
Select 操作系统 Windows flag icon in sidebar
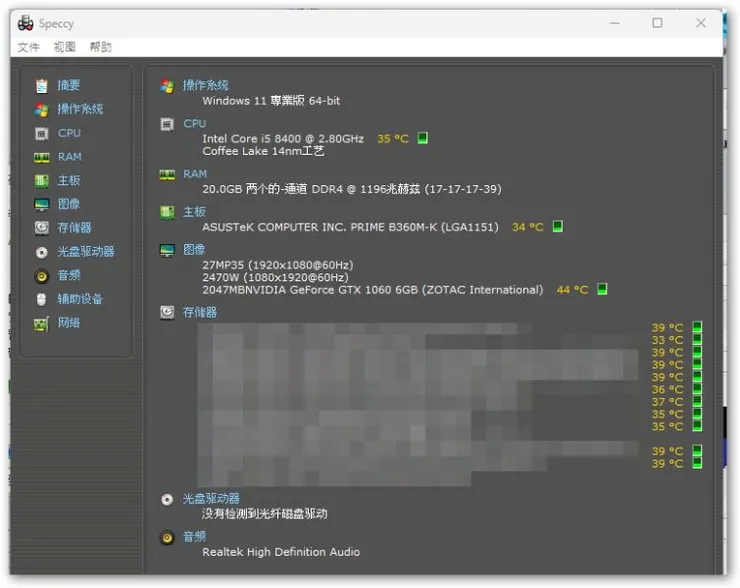pyautogui.click(x=42, y=110)
